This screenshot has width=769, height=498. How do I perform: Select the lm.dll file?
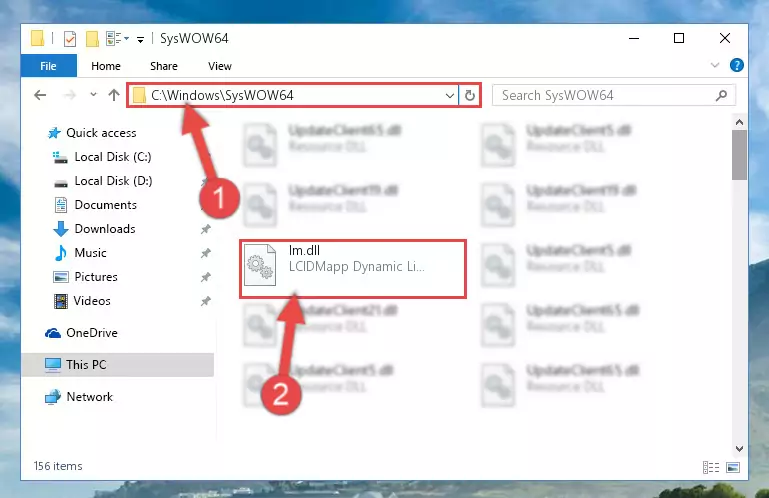click(353, 269)
